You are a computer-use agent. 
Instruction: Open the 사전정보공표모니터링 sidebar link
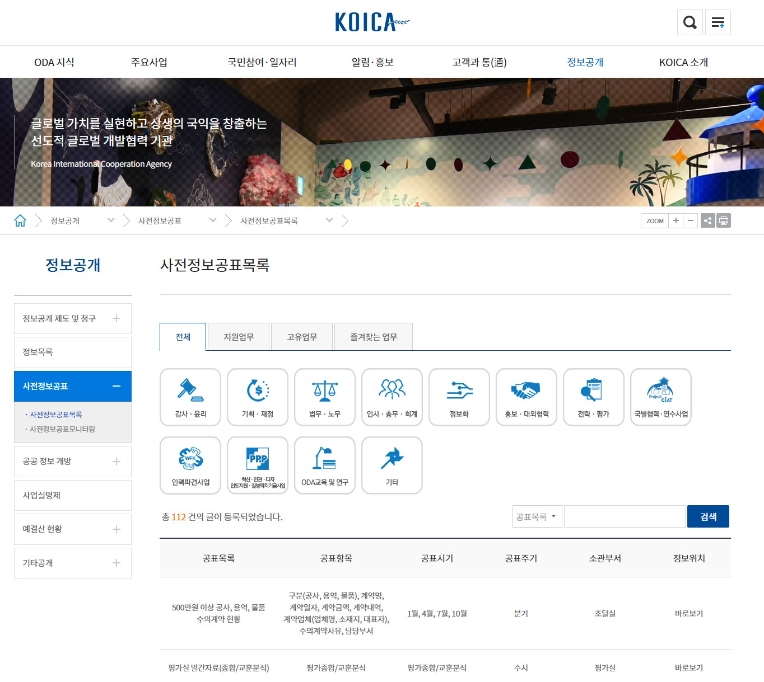(x=64, y=428)
